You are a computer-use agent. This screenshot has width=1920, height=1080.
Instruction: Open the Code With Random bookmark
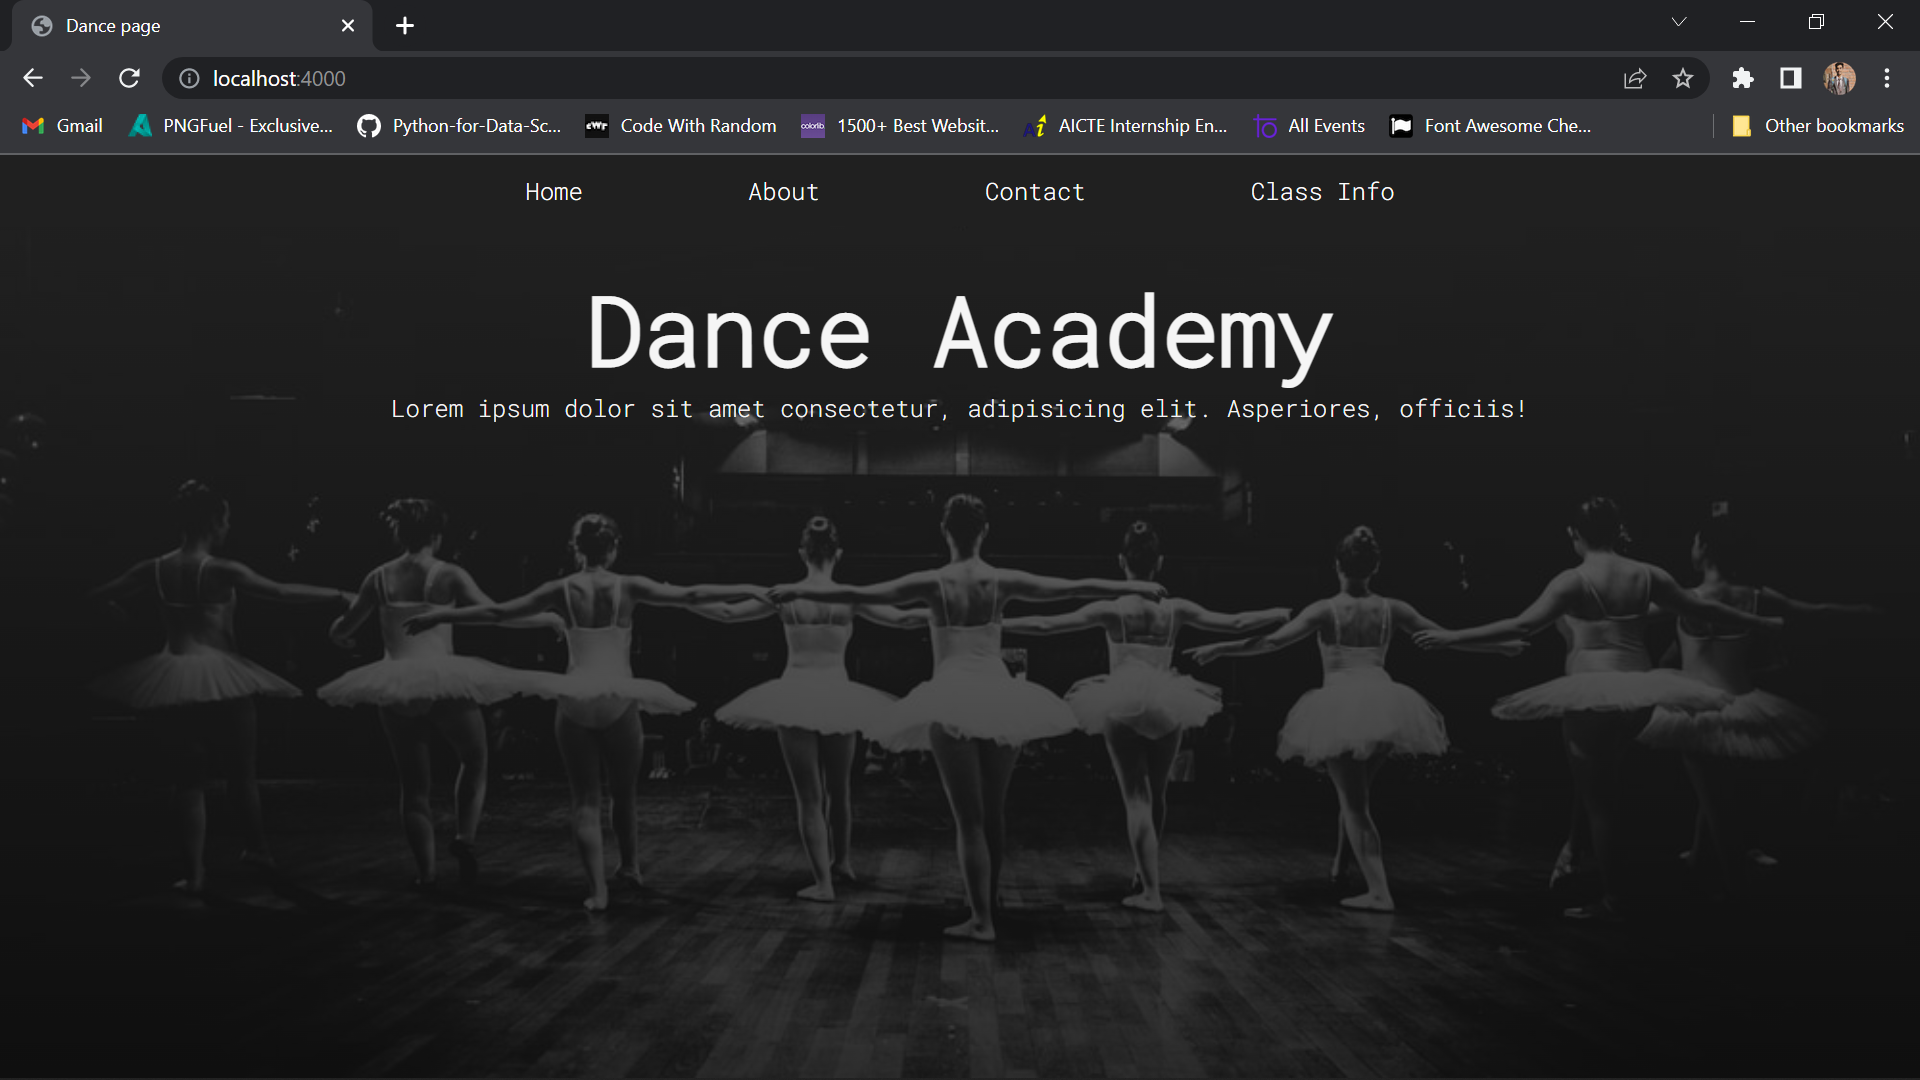[x=681, y=126]
